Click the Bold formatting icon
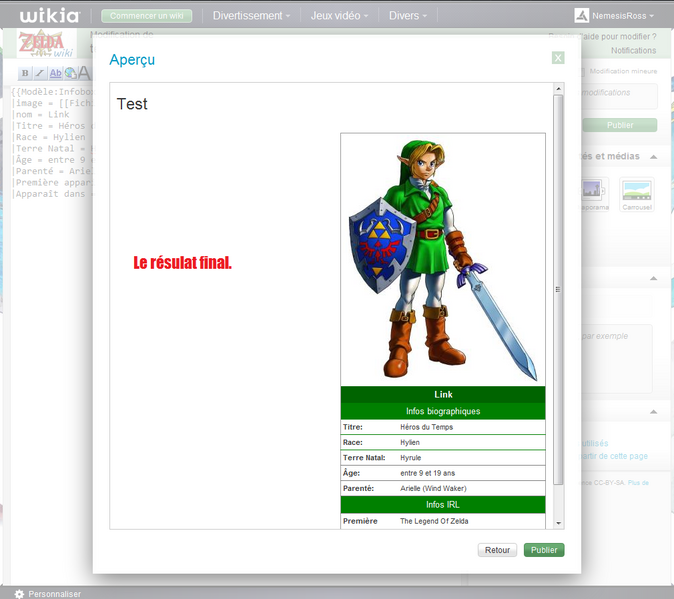This screenshot has width=674, height=599. (25, 73)
